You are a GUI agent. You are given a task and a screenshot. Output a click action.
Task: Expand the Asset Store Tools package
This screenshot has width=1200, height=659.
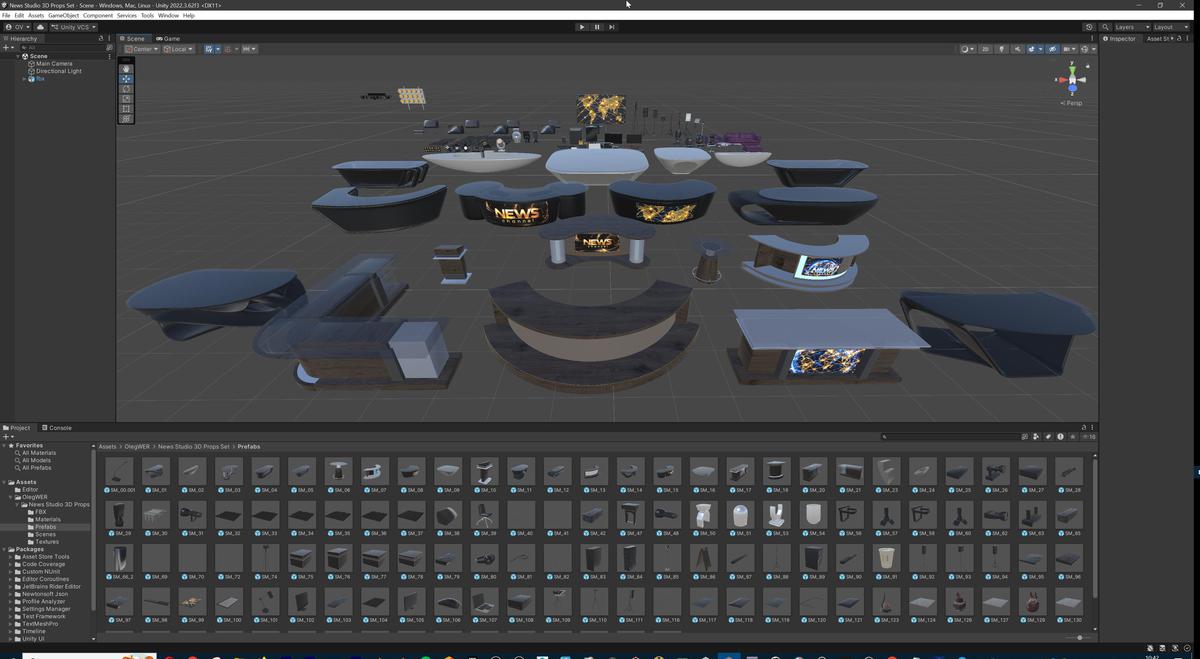click(x=11, y=557)
